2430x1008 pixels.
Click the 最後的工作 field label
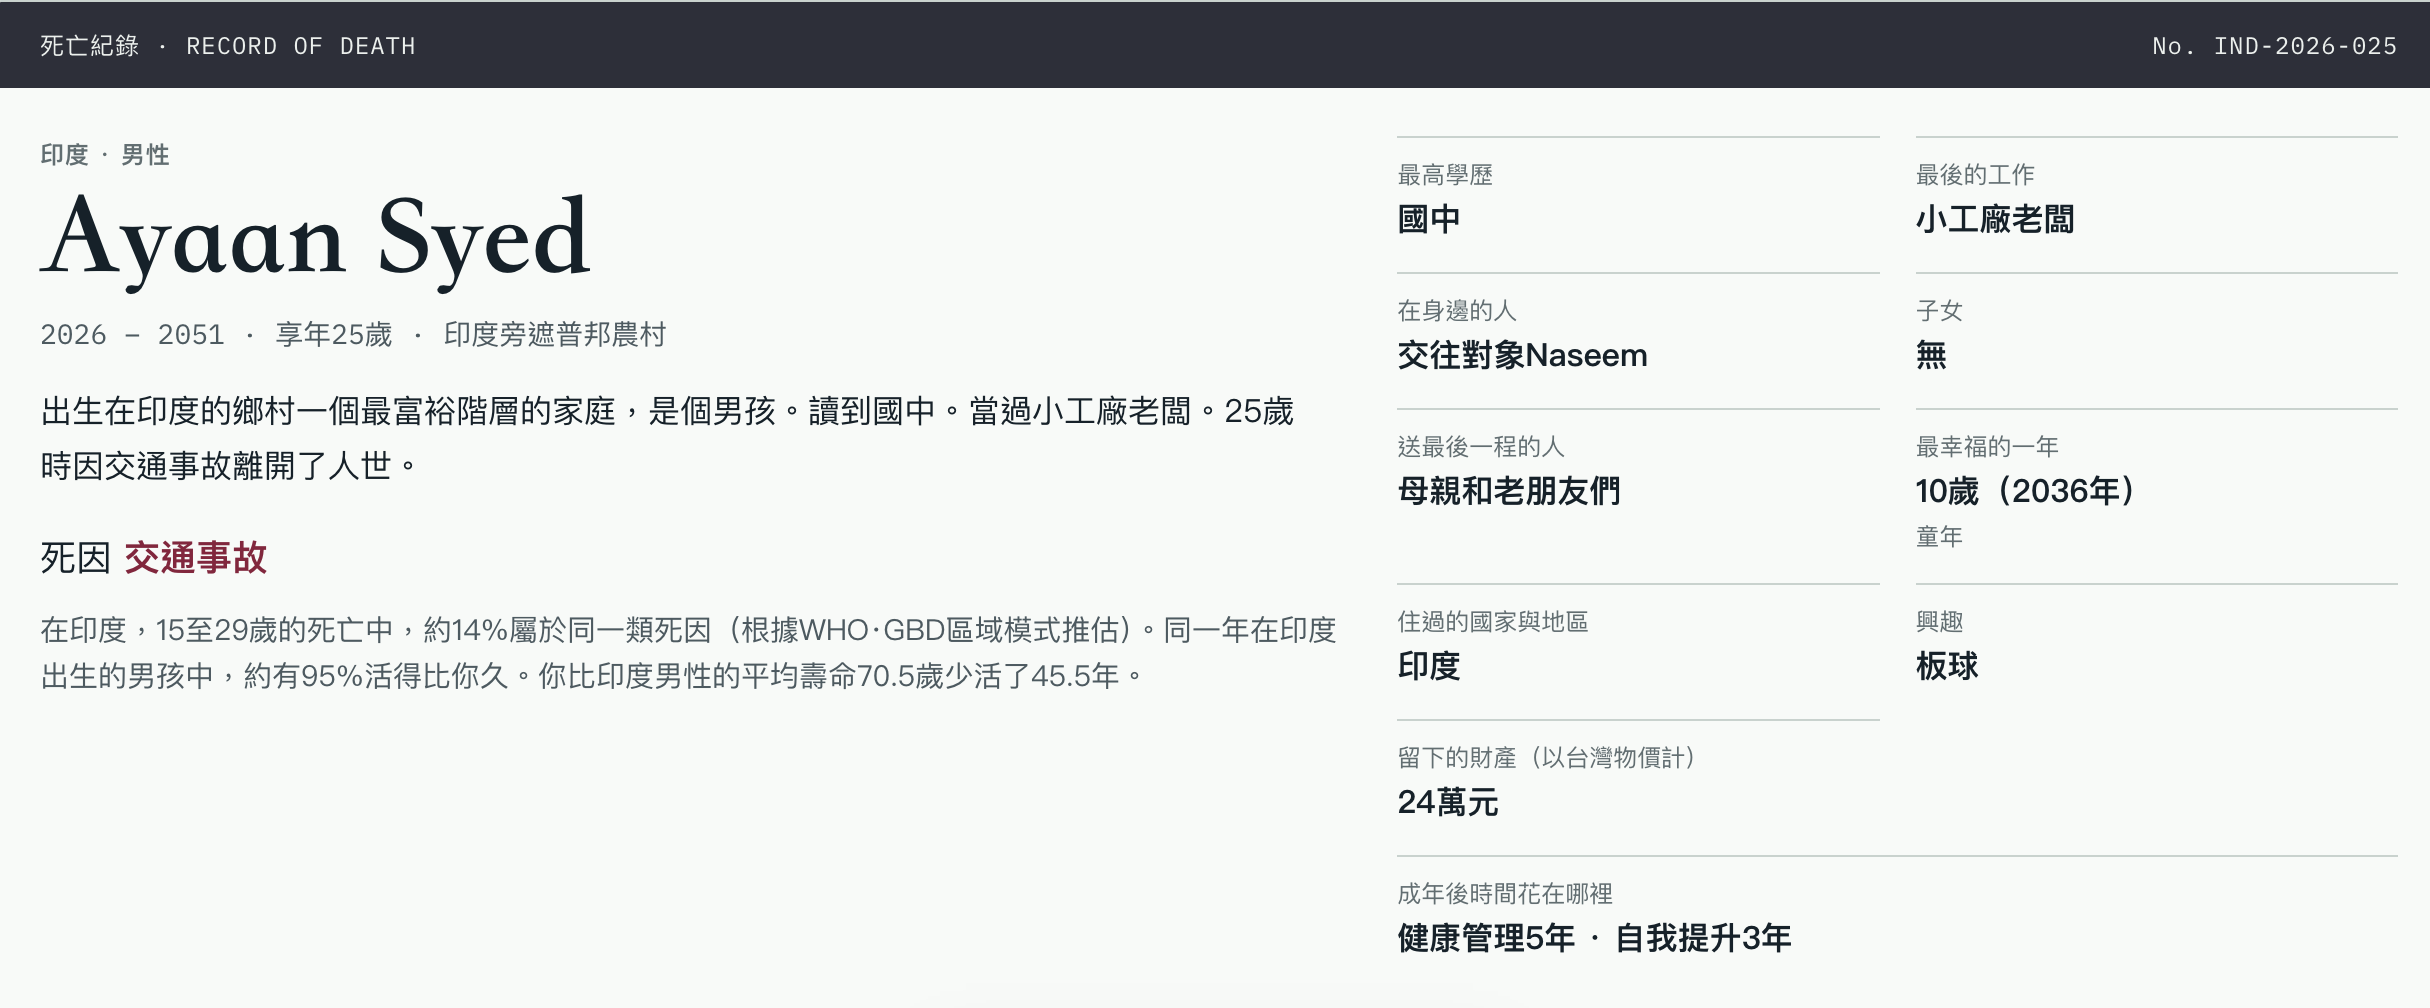(1975, 175)
